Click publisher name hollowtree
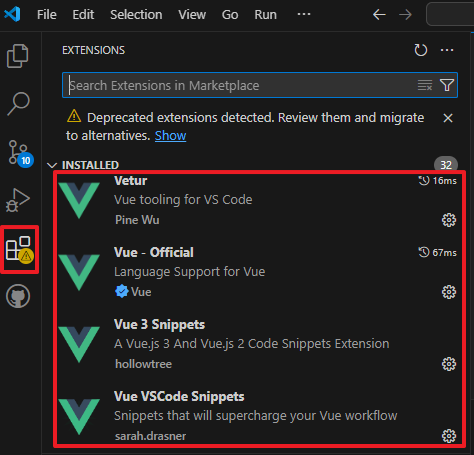This screenshot has height=455, width=474. click(143, 364)
